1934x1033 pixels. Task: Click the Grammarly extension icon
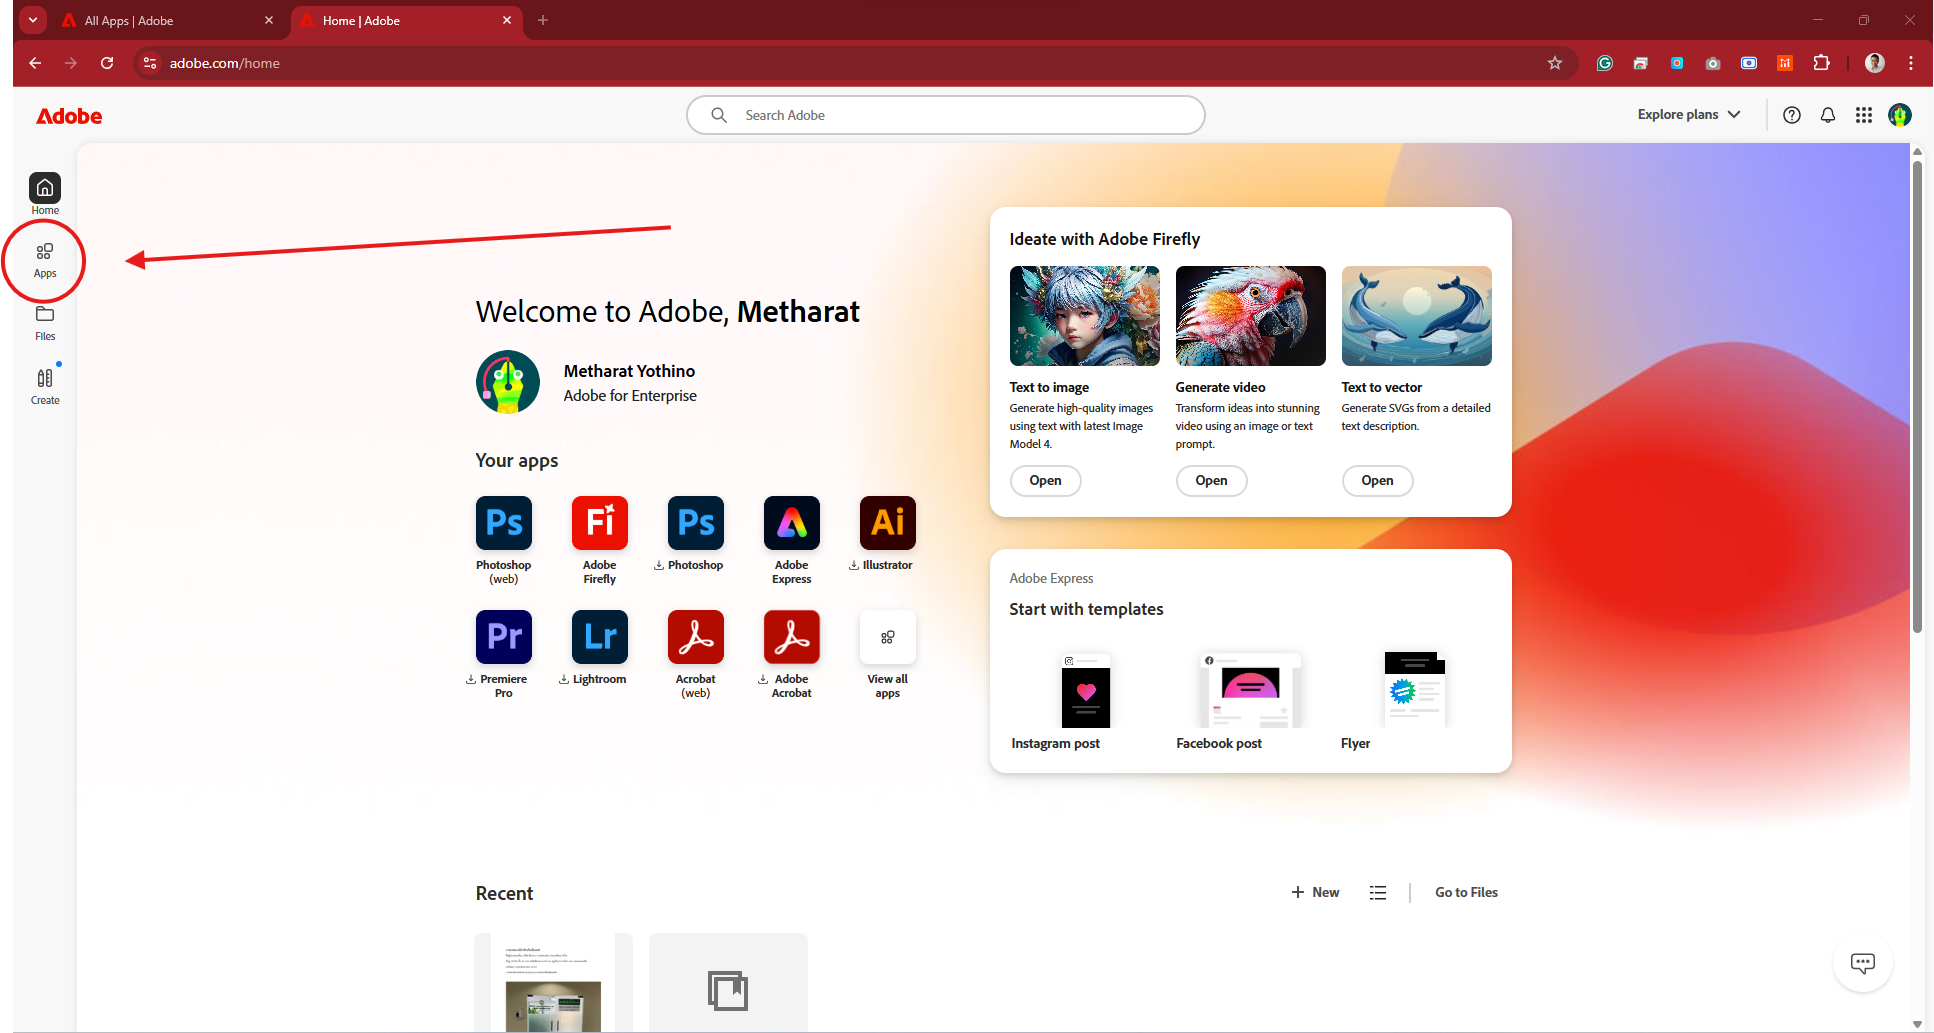tap(1605, 63)
